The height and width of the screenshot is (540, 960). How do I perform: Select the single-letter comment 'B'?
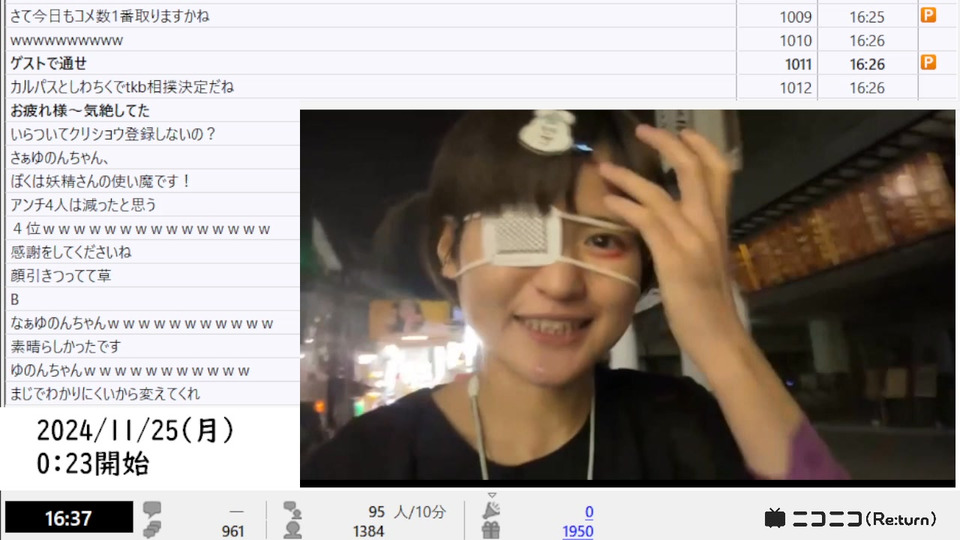pyautogui.click(x=15, y=299)
